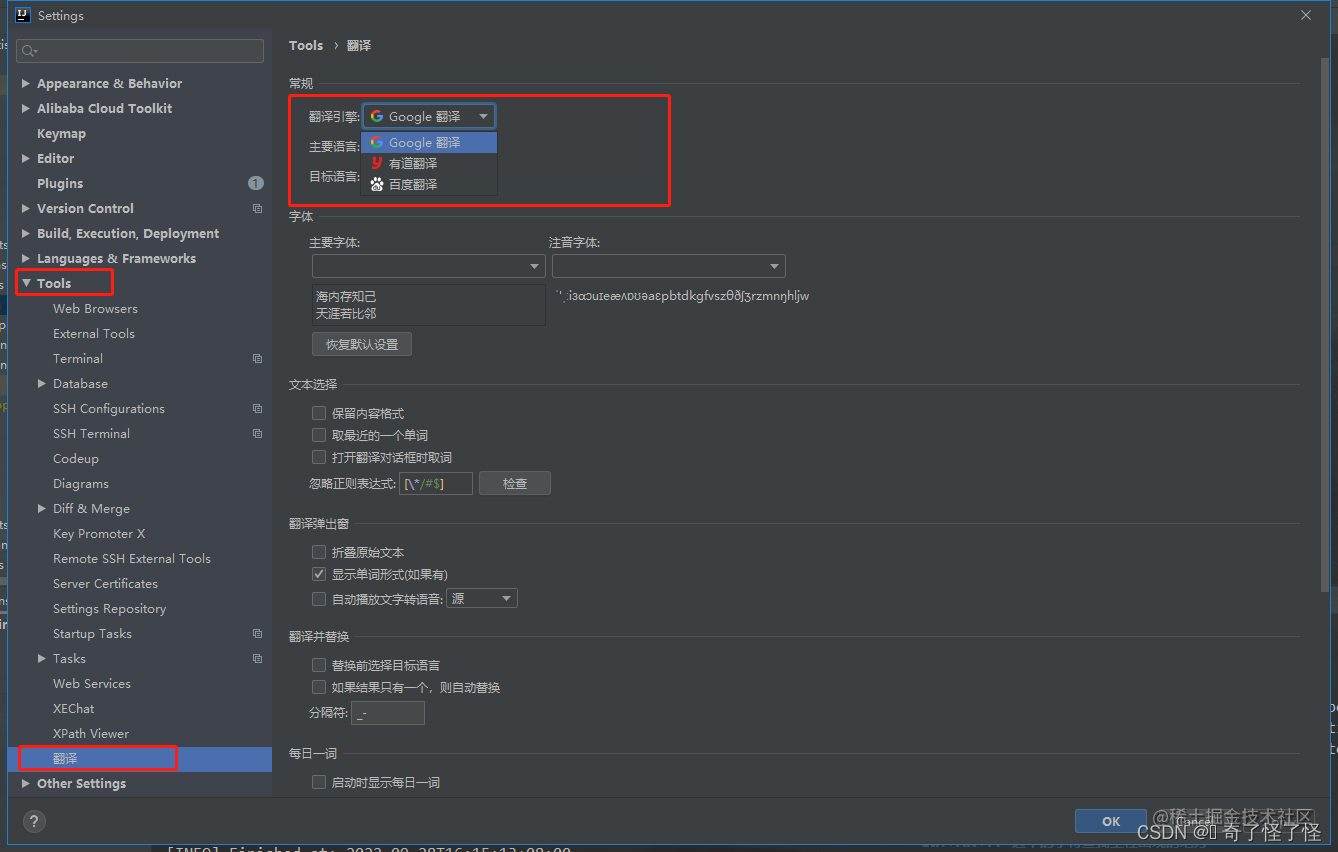This screenshot has width=1338, height=852.
Task: Click the search magnifier icon in settings search
Action: tap(27, 51)
